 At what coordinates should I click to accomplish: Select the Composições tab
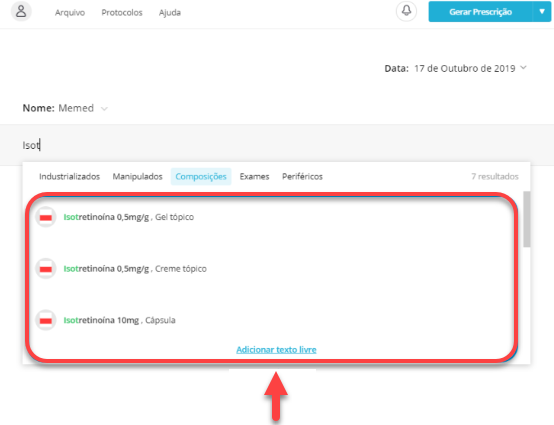[201, 176]
